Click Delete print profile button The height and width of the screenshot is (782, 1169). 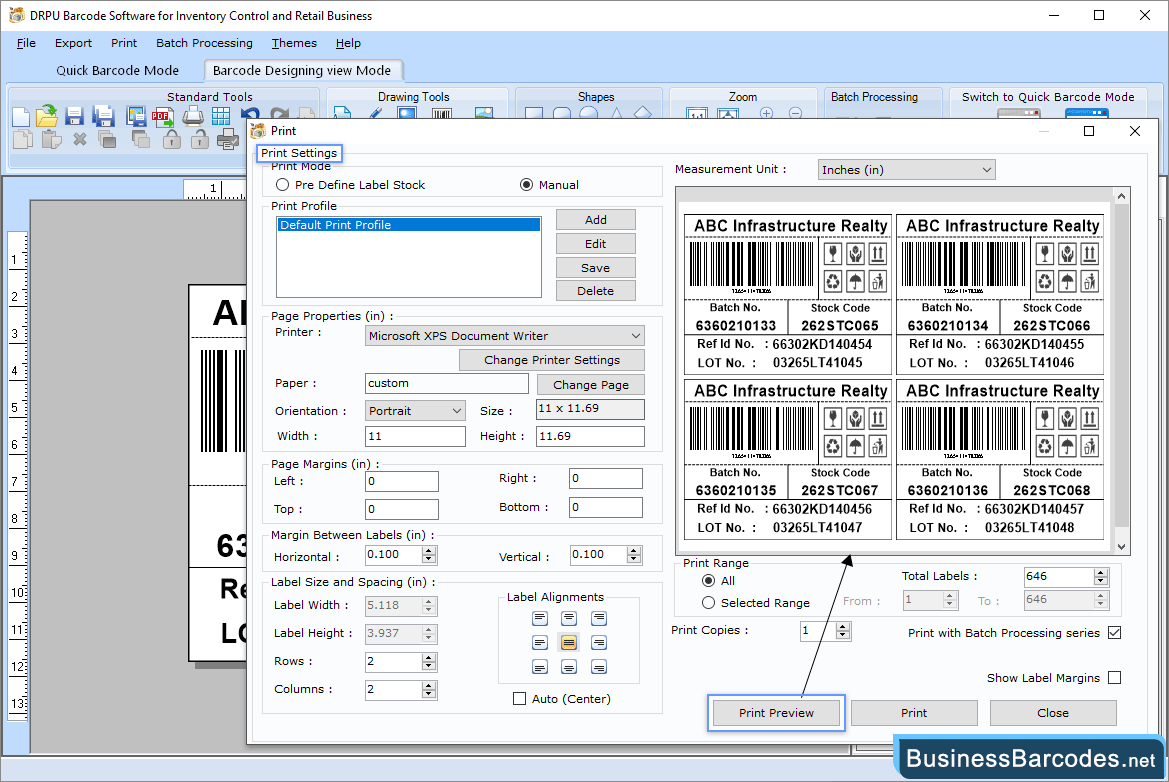(x=596, y=291)
